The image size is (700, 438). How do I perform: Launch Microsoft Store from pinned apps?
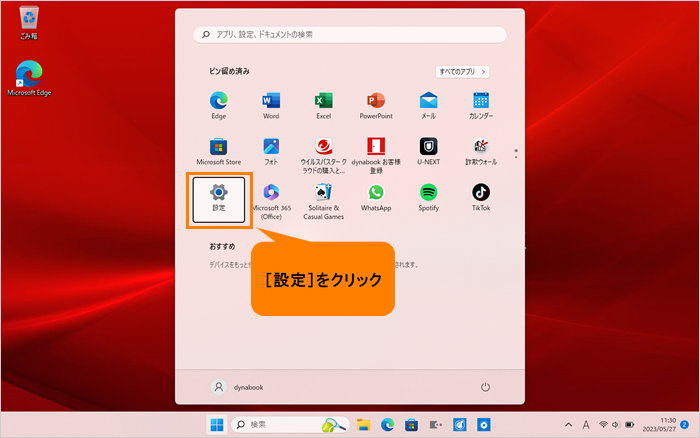(x=219, y=152)
